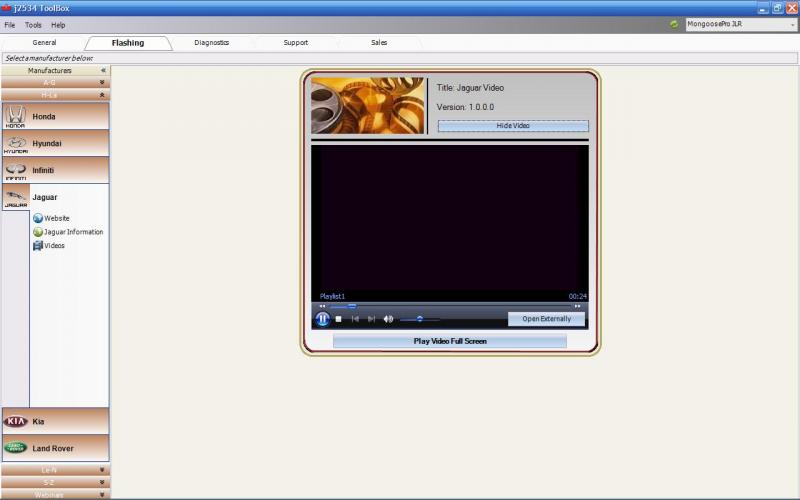Stop the video with the stop icon
This screenshot has height=500, width=800.
338,319
